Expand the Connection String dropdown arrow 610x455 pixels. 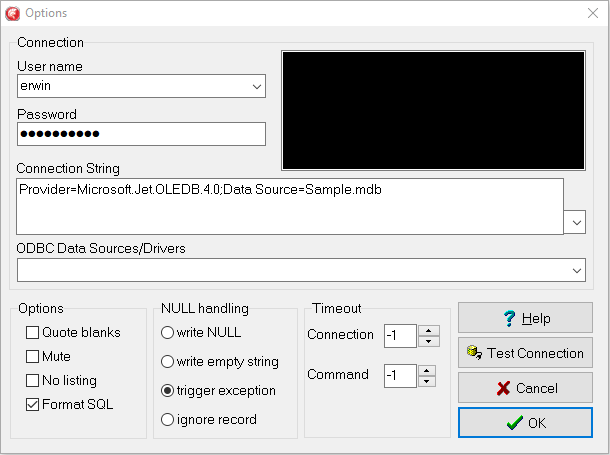coord(576,222)
